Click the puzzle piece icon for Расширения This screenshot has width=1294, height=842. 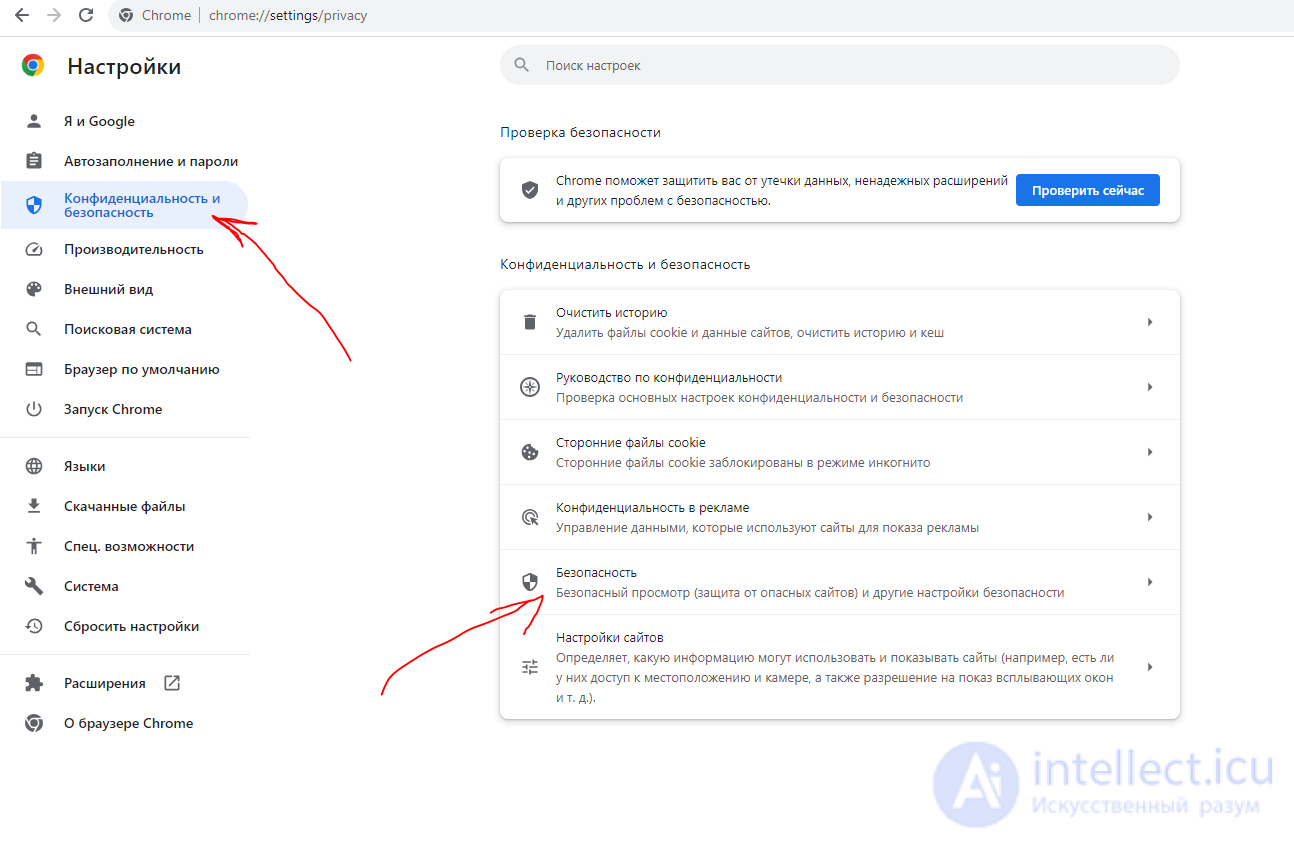point(34,683)
